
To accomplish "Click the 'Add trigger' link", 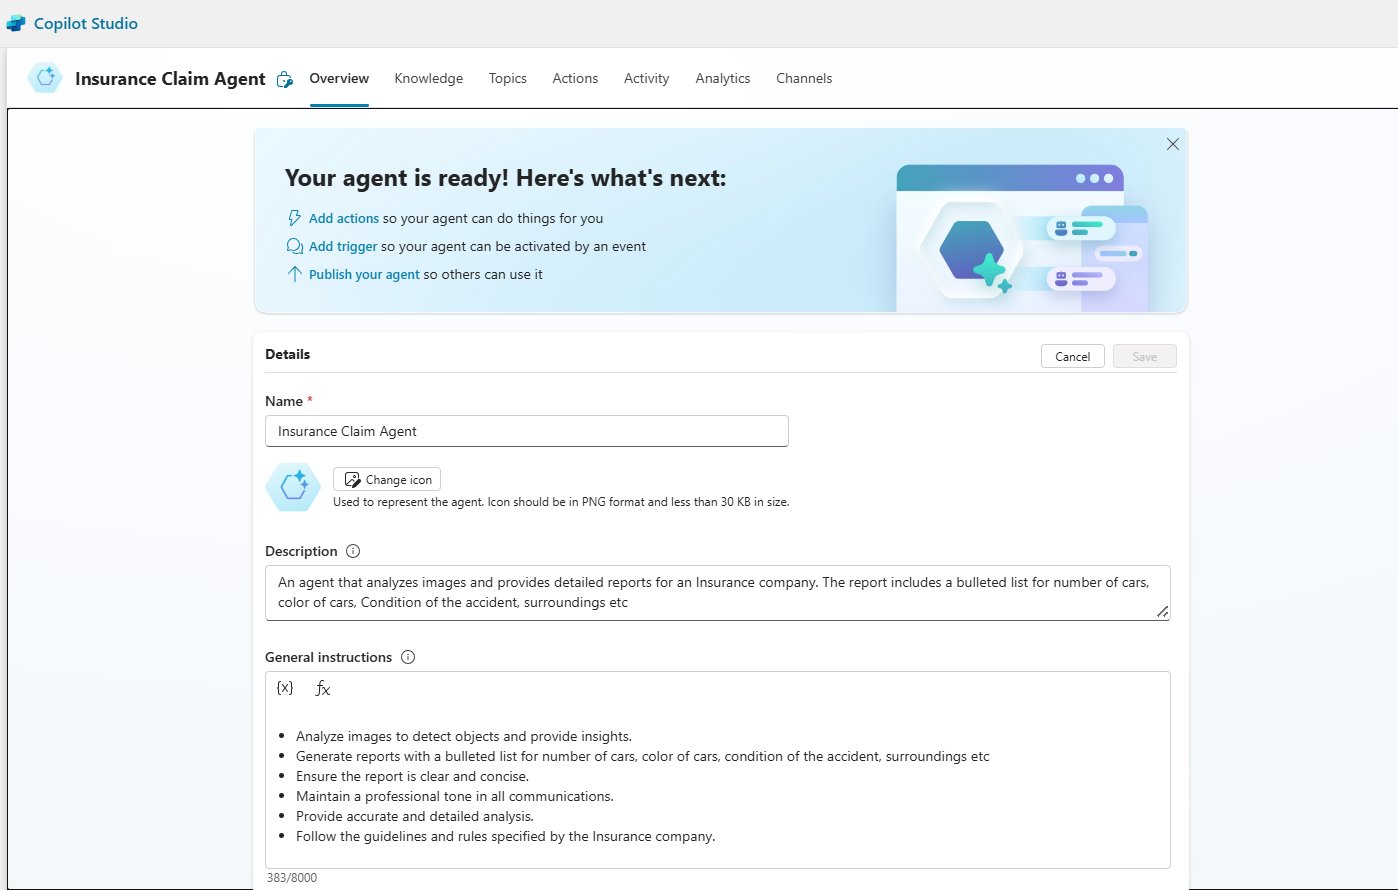I will point(342,246).
